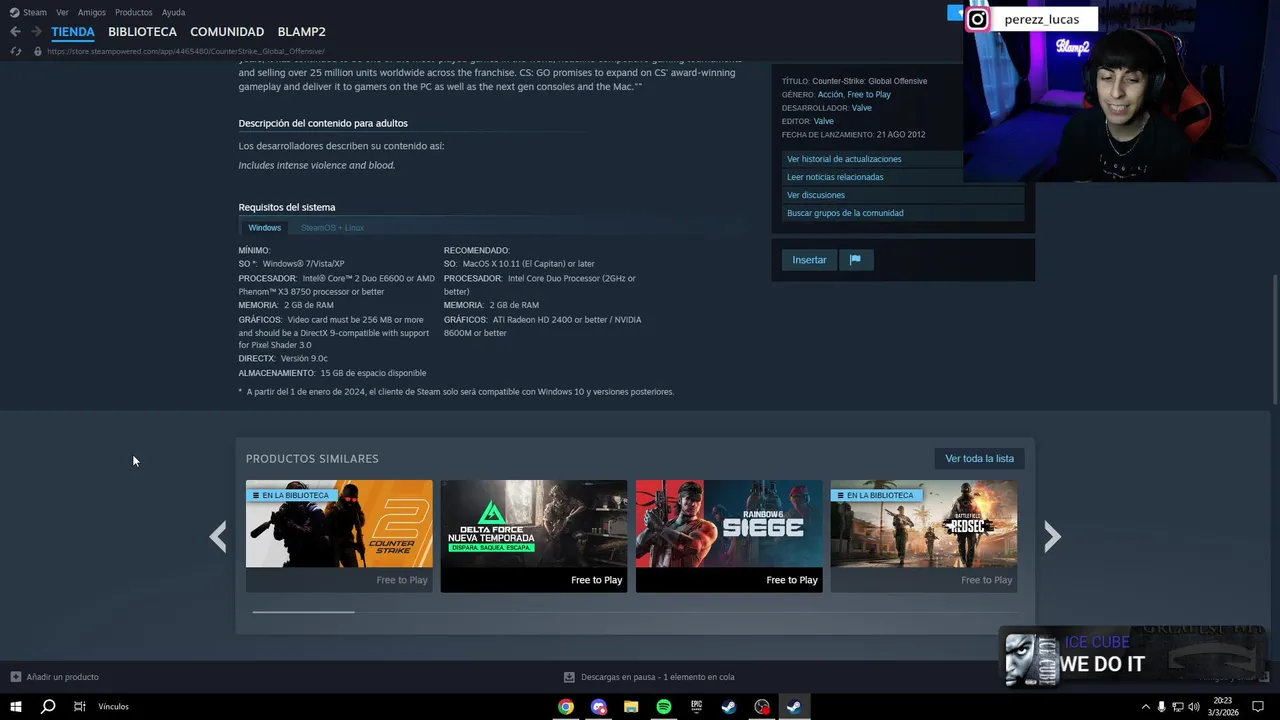Click the Insertar button
This screenshot has width=1280, height=720.
pyautogui.click(x=809, y=260)
